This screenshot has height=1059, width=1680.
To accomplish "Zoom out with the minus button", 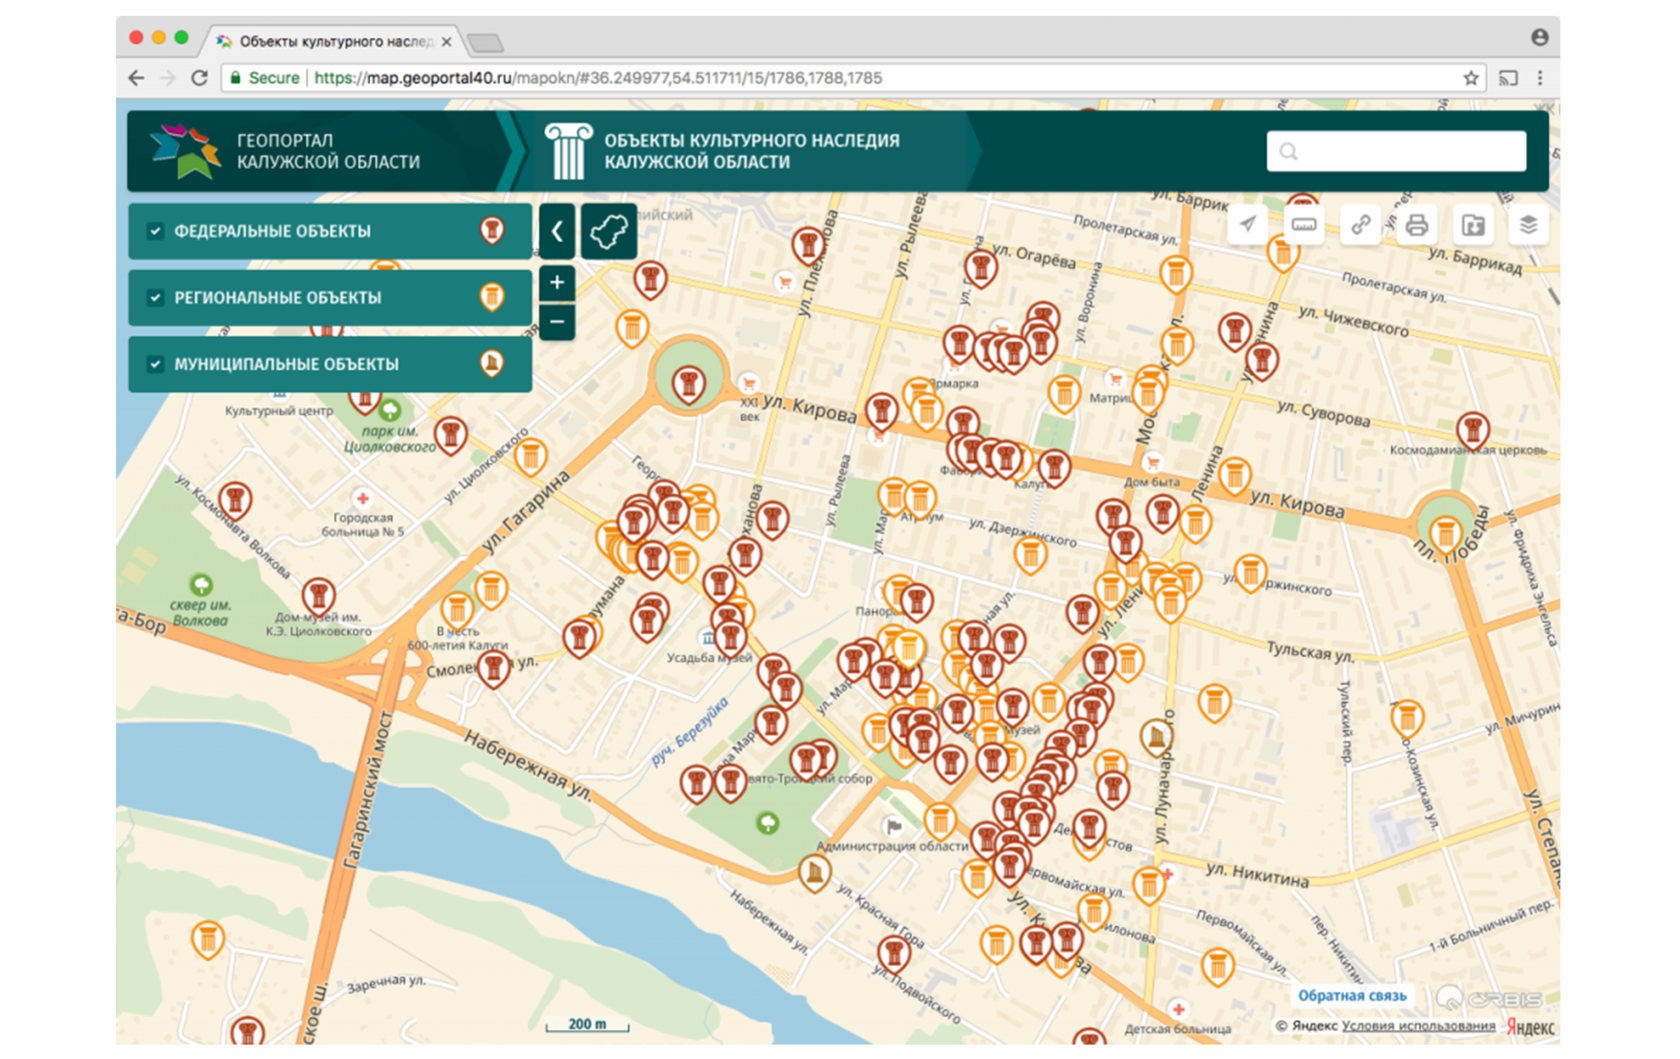I will pyautogui.click(x=557, y=322).
